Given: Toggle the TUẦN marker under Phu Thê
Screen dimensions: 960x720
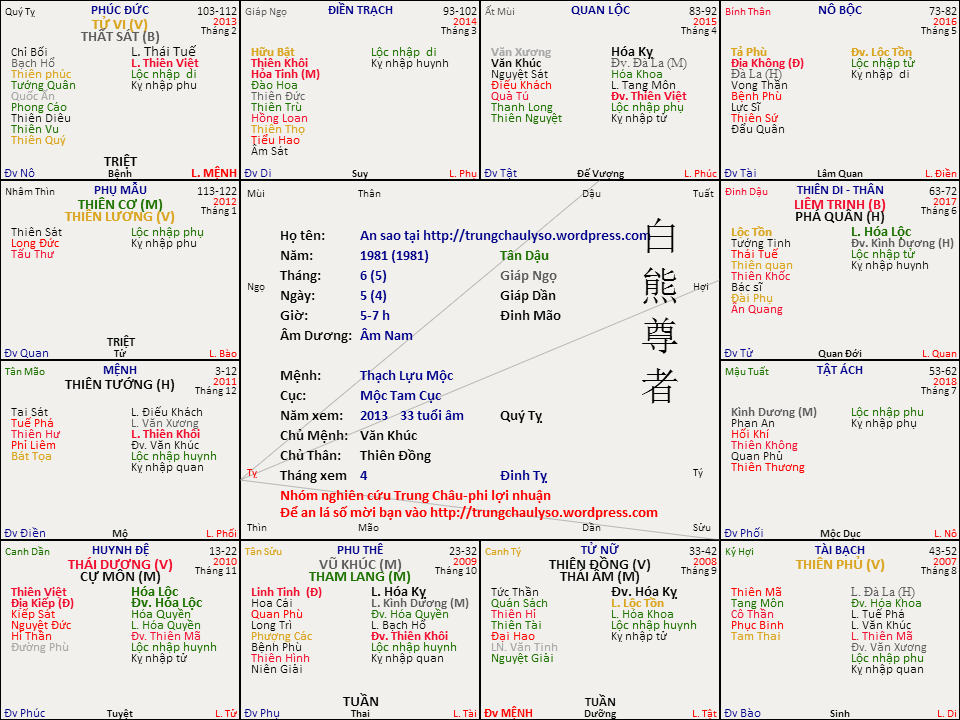Looking at the screenshot, I should point(362,701).
